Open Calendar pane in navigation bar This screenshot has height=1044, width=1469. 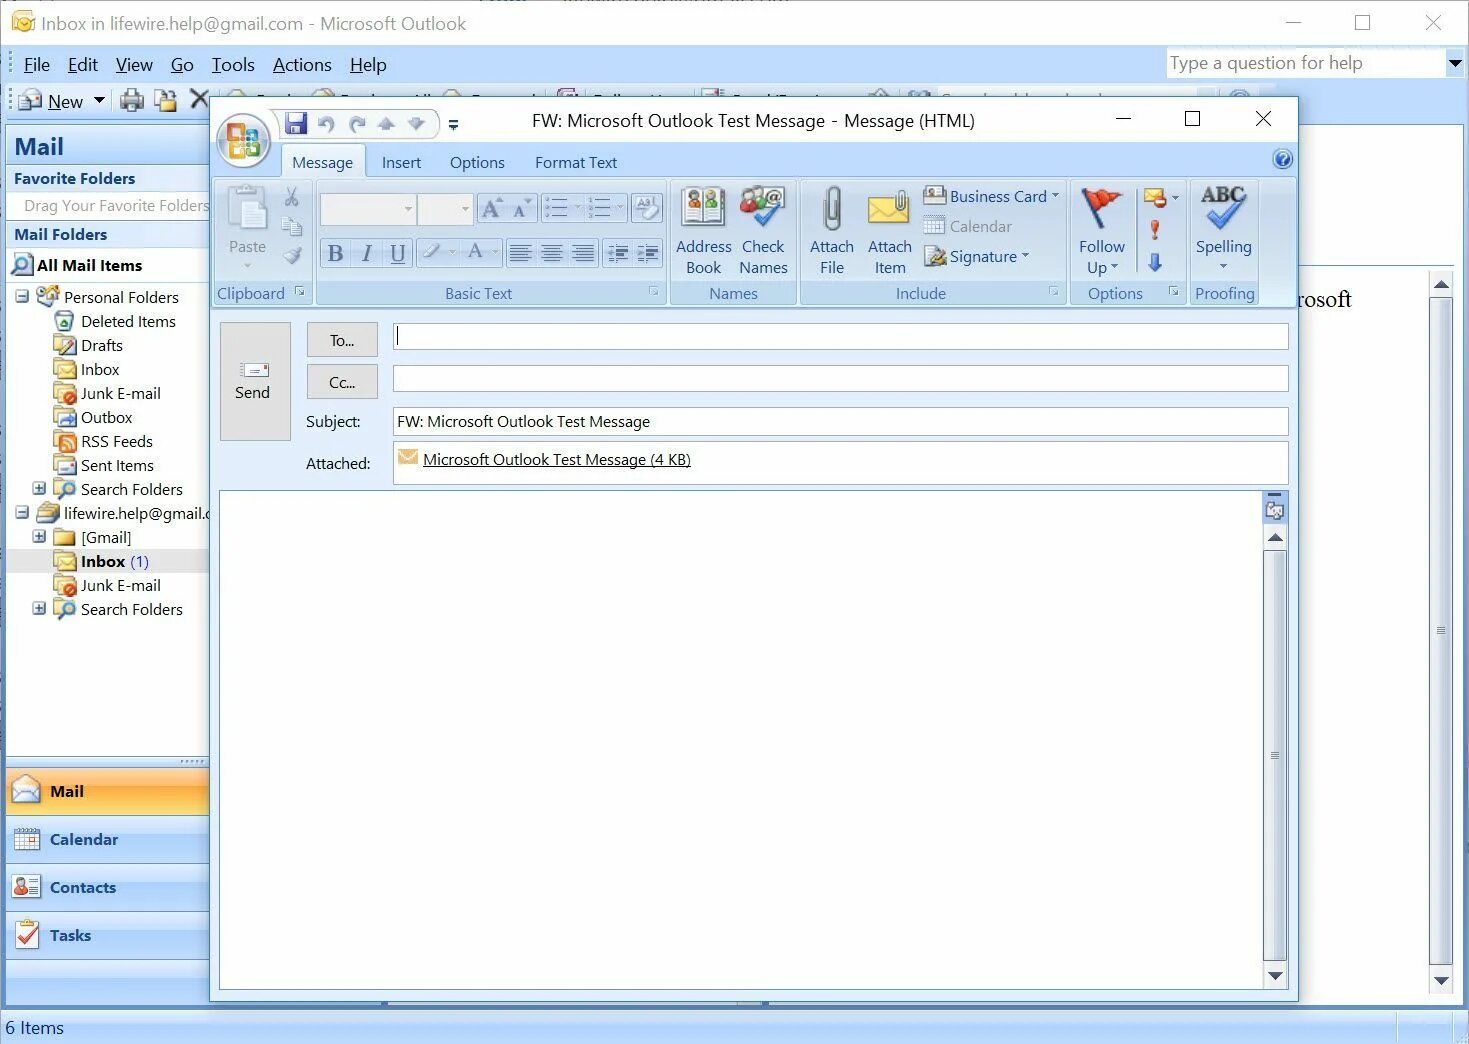coord(107,839)
